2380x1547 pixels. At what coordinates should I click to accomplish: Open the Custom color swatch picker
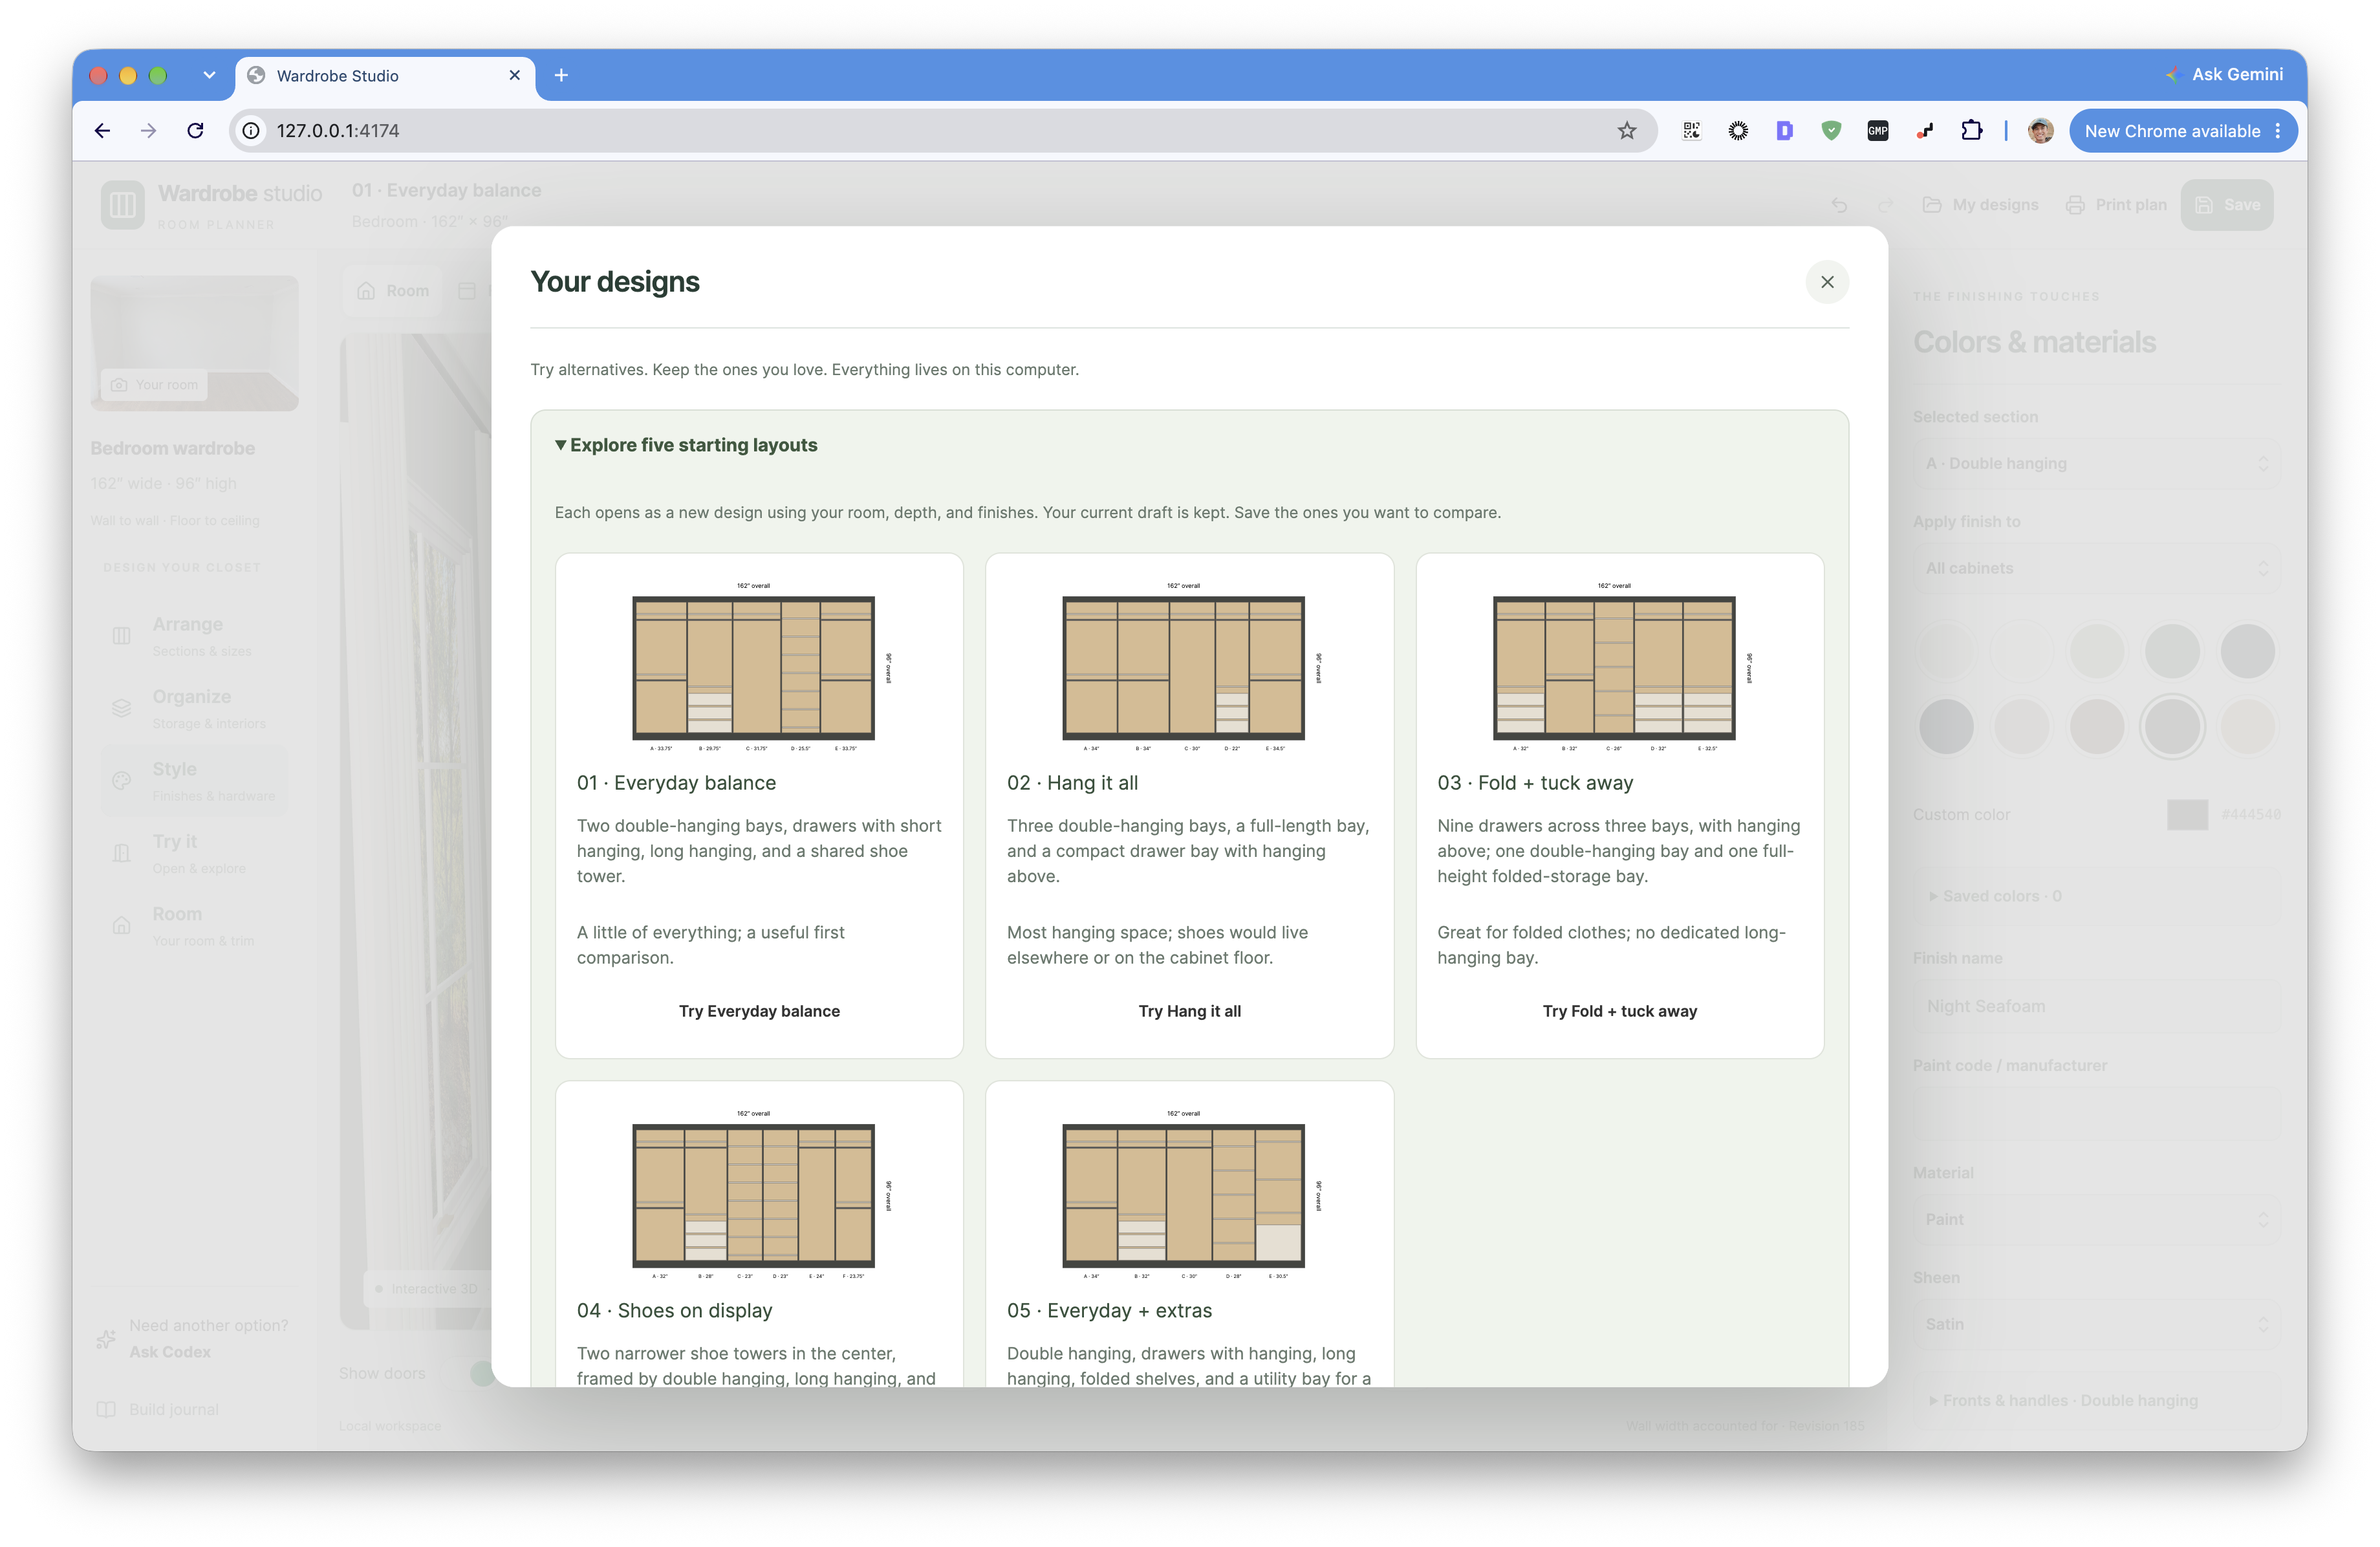pyautogui.click(x=2187, y=815)
